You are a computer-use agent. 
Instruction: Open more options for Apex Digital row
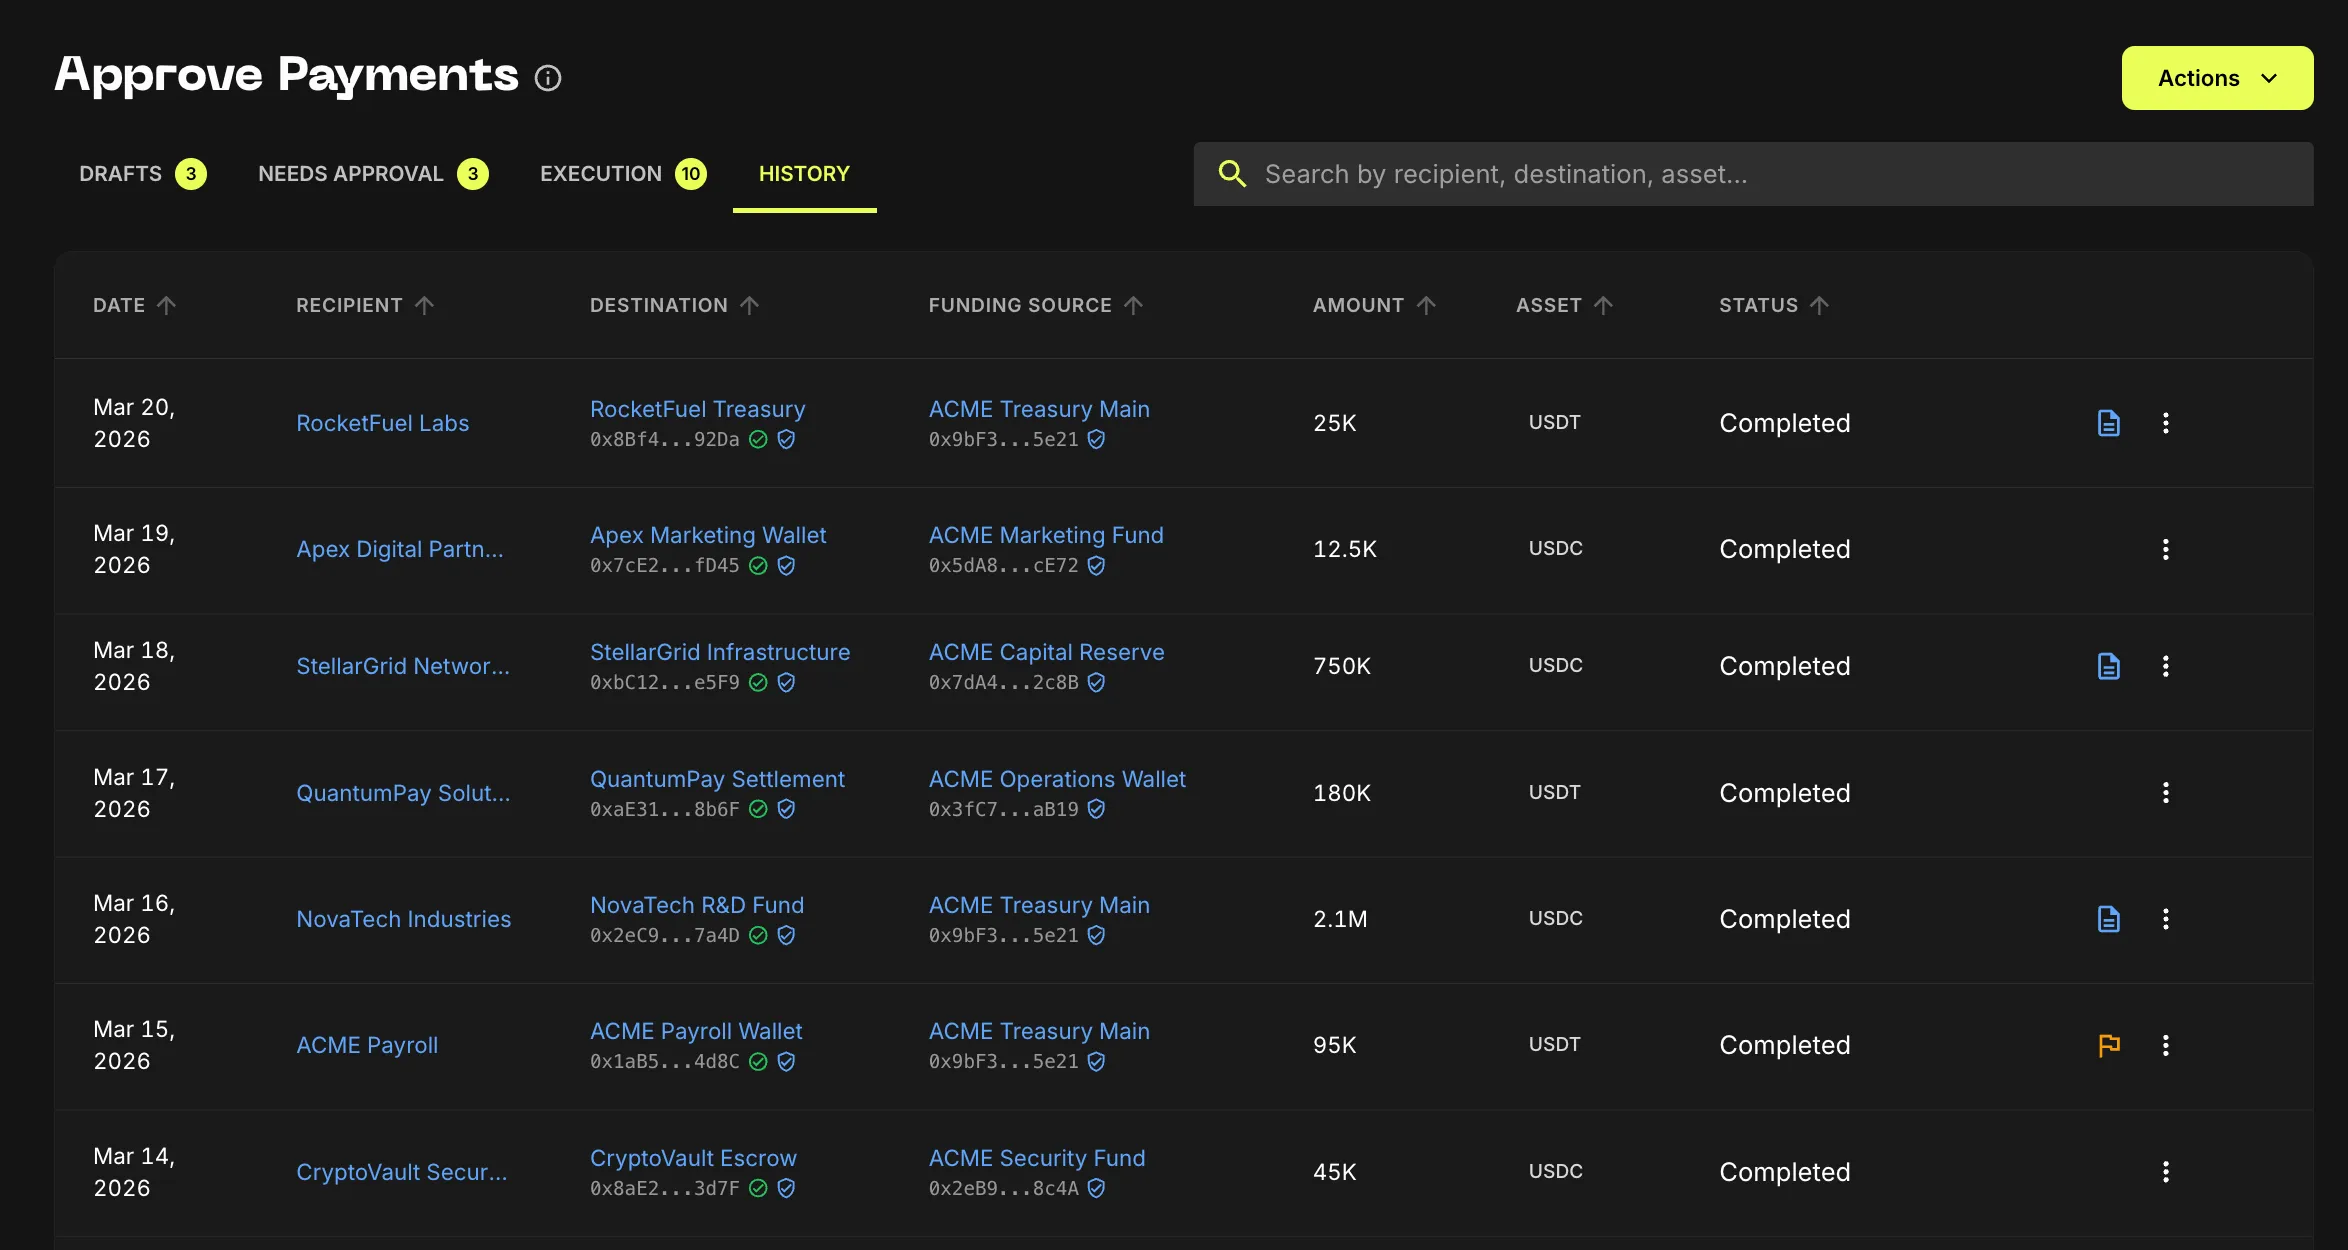2166,549
